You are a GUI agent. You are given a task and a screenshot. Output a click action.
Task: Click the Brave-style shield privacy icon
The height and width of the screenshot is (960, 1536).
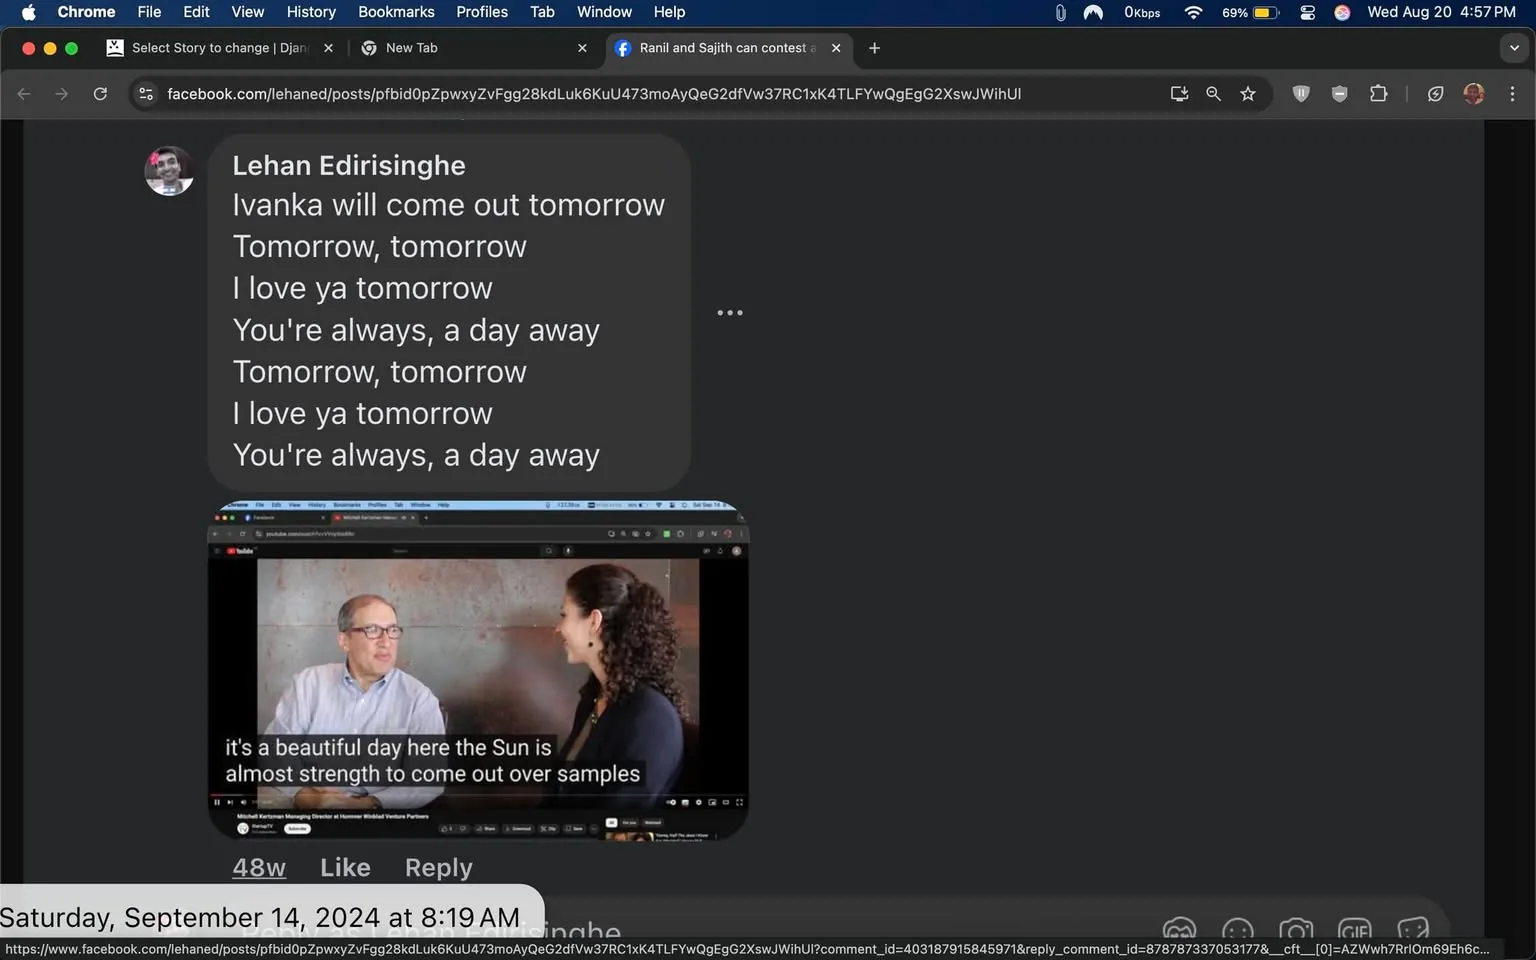[x=1301, y=93]
